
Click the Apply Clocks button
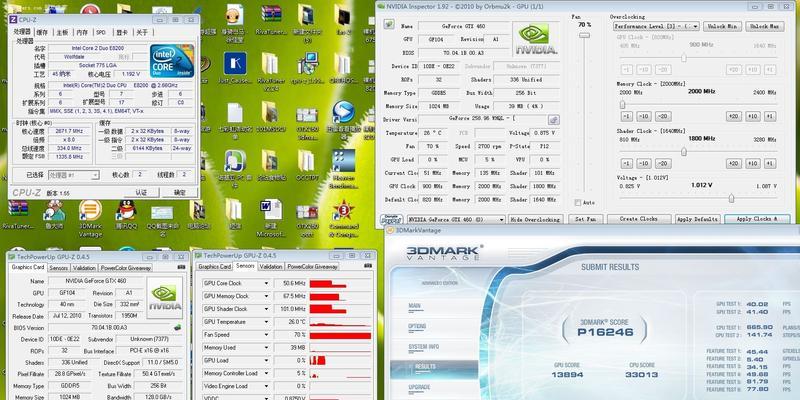point(757,219)
